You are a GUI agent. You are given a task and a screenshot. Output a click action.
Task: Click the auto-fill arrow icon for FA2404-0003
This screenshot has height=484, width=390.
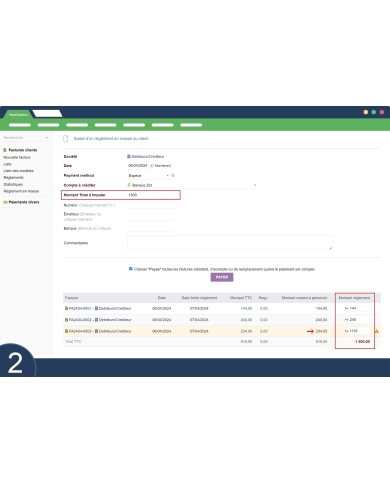[346, 331]
